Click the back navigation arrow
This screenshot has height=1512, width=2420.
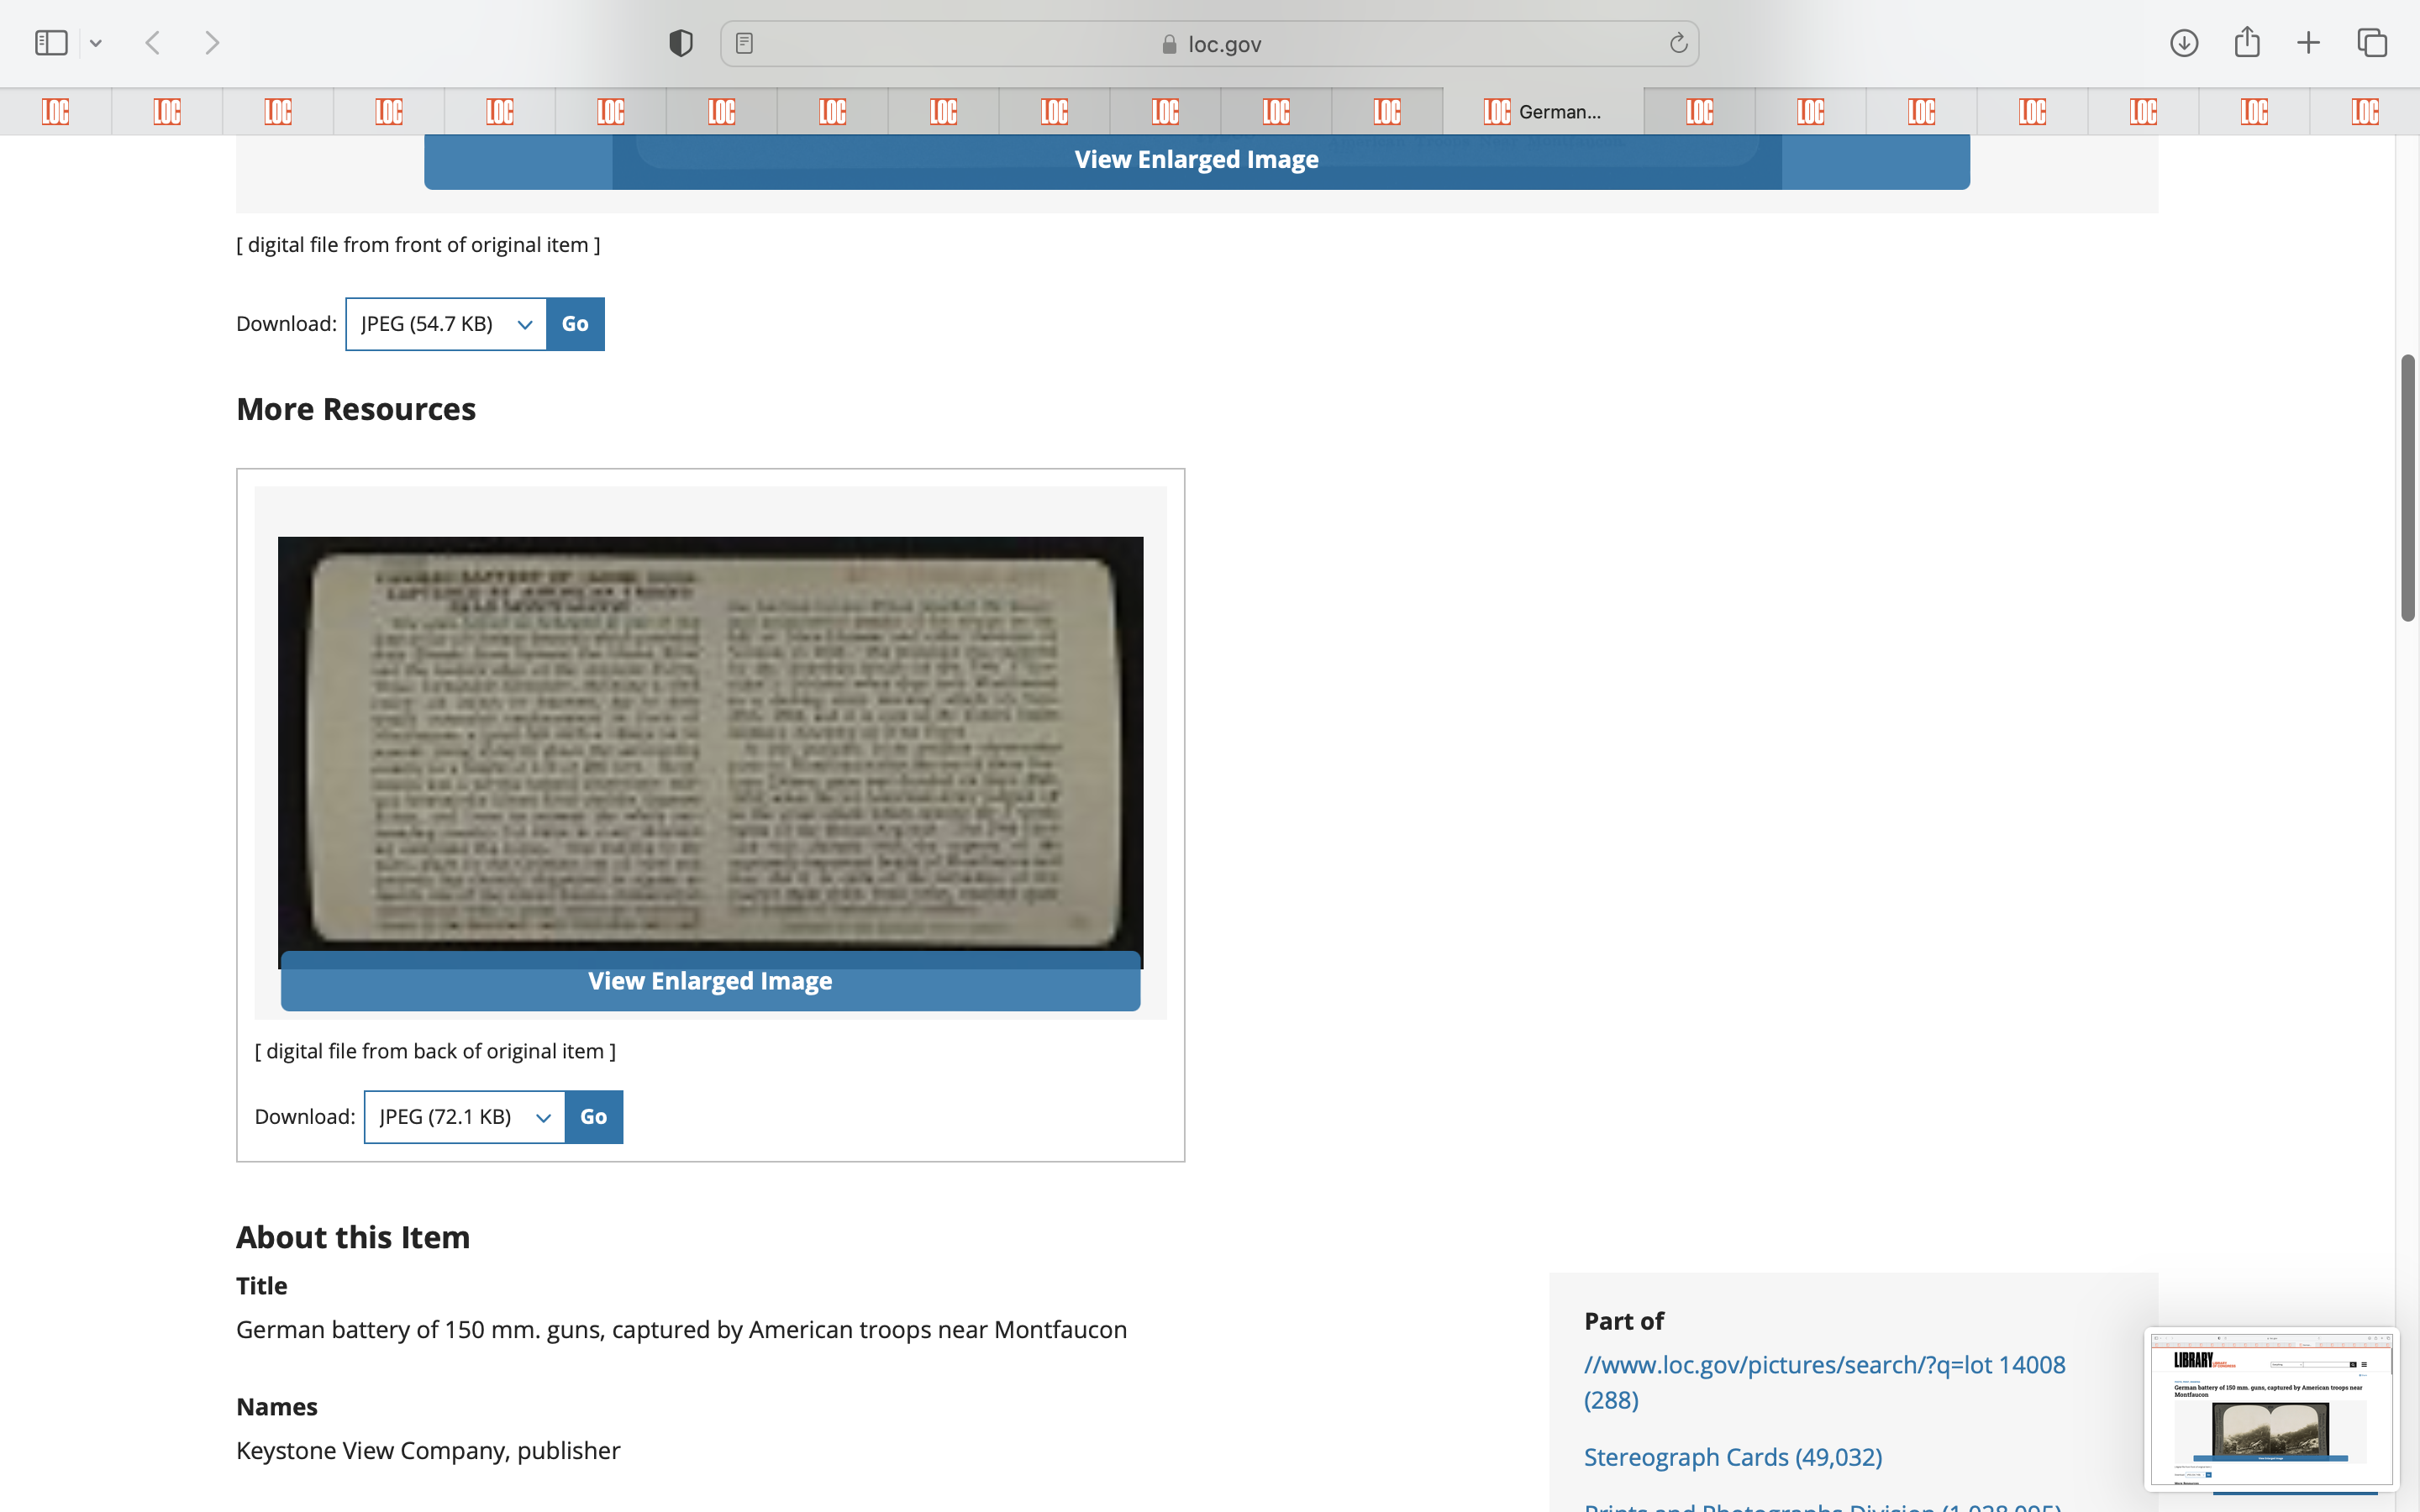[x=153, y=43]
